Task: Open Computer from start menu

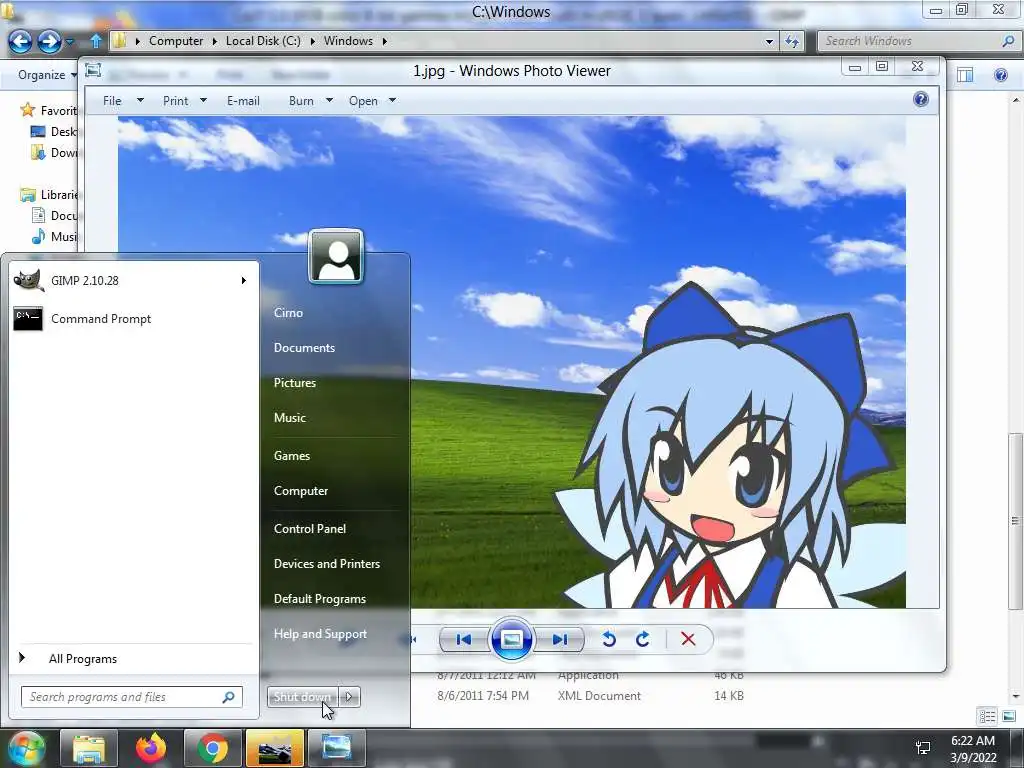Action: 300,491
